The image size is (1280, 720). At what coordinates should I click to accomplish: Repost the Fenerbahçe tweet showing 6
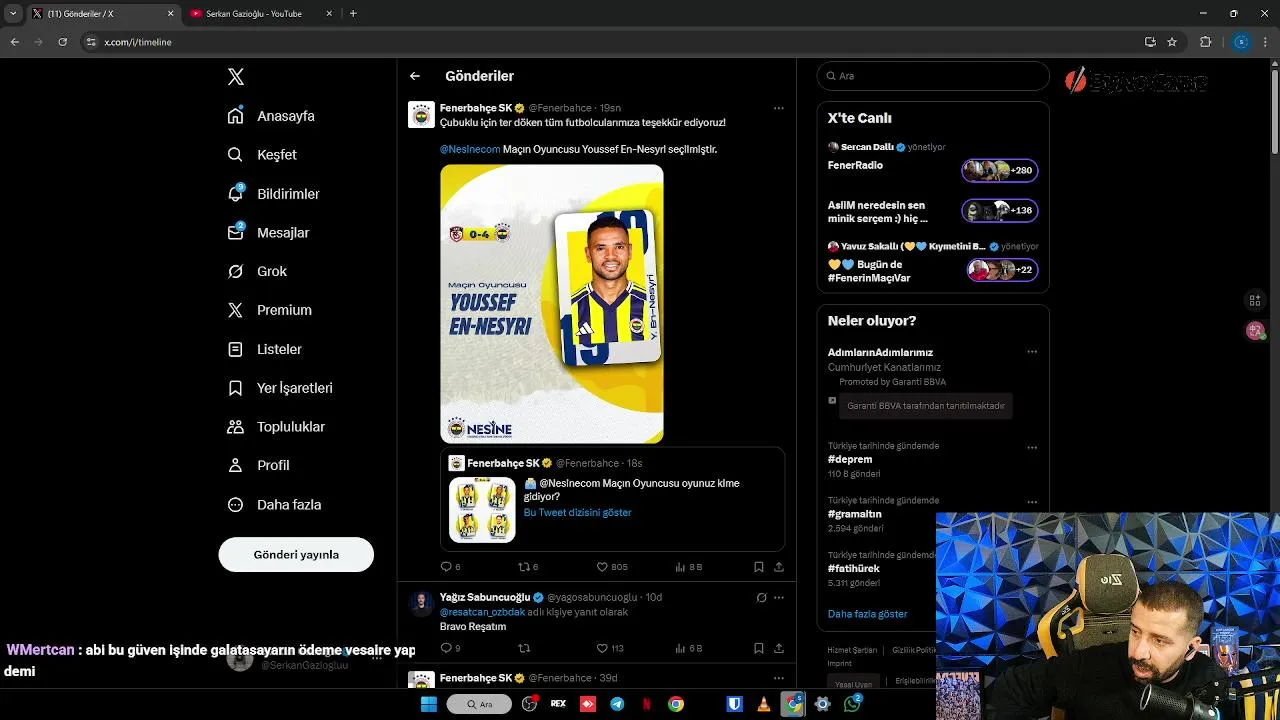pyautogui.click(x=528, y=567)
